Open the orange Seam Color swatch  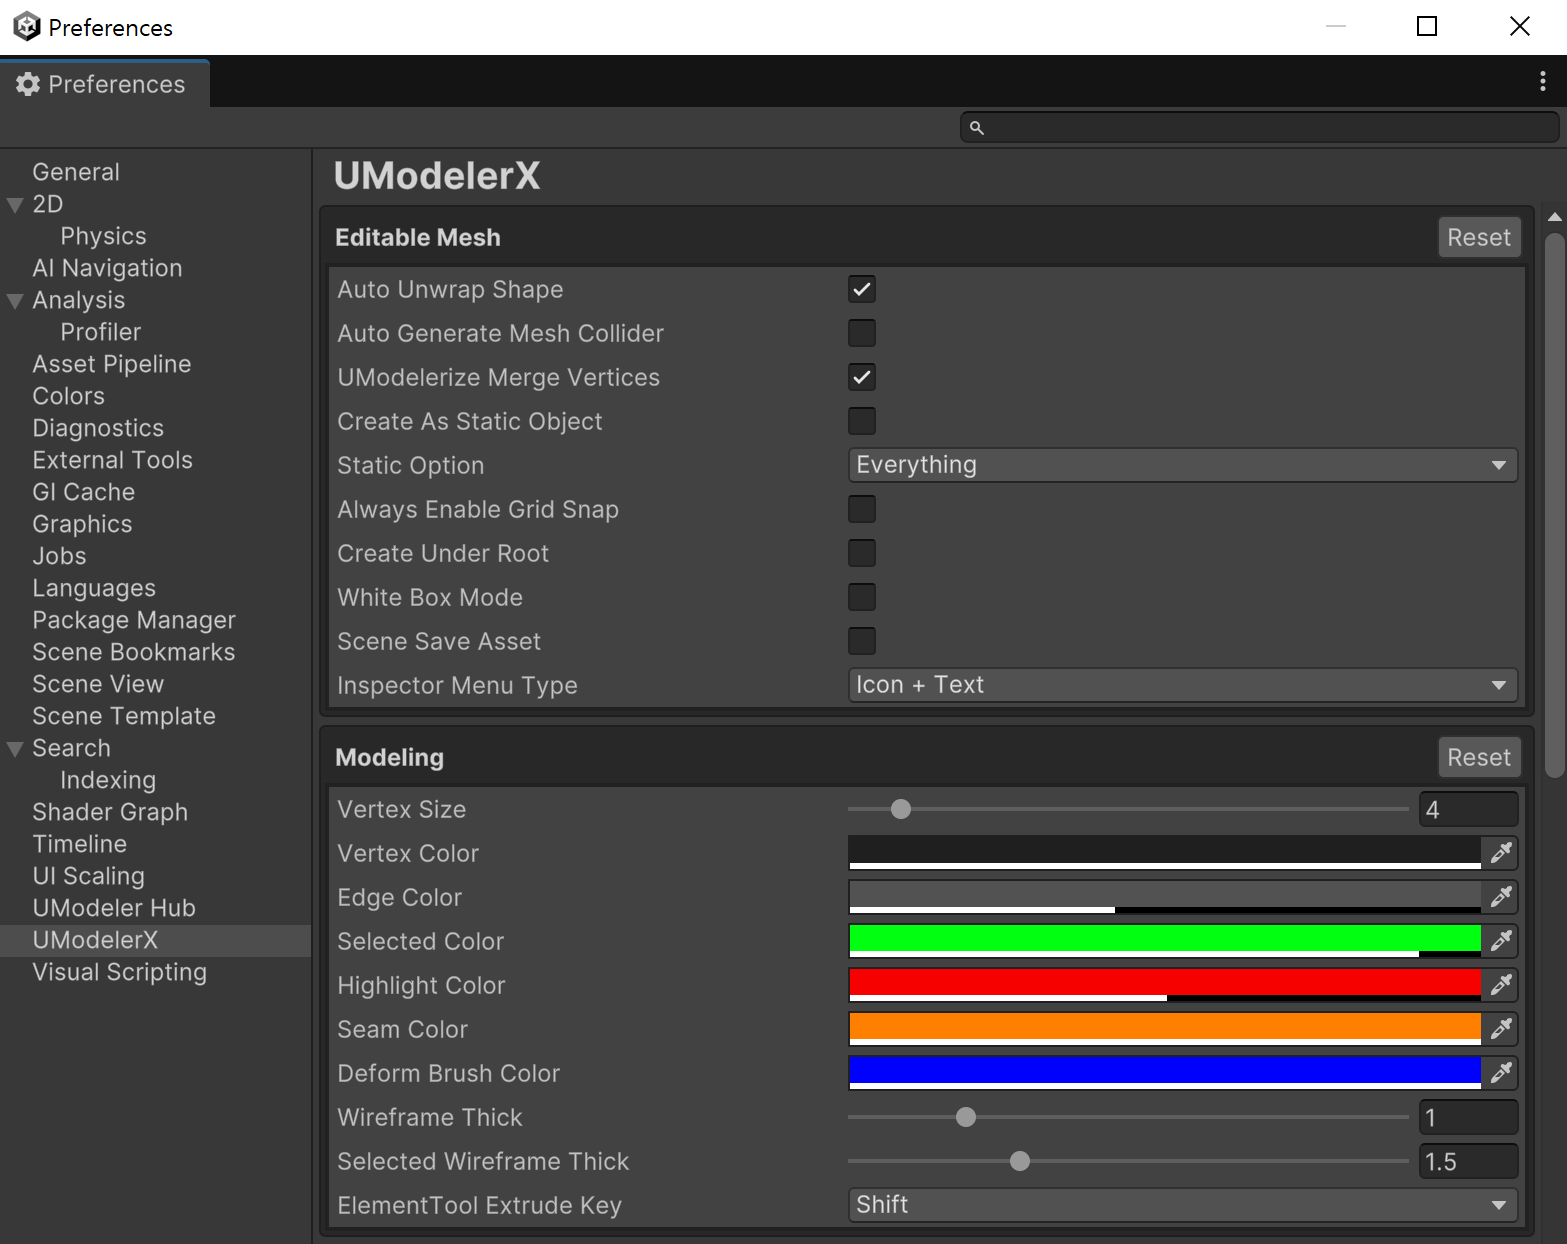(x=1165, y=1029)
